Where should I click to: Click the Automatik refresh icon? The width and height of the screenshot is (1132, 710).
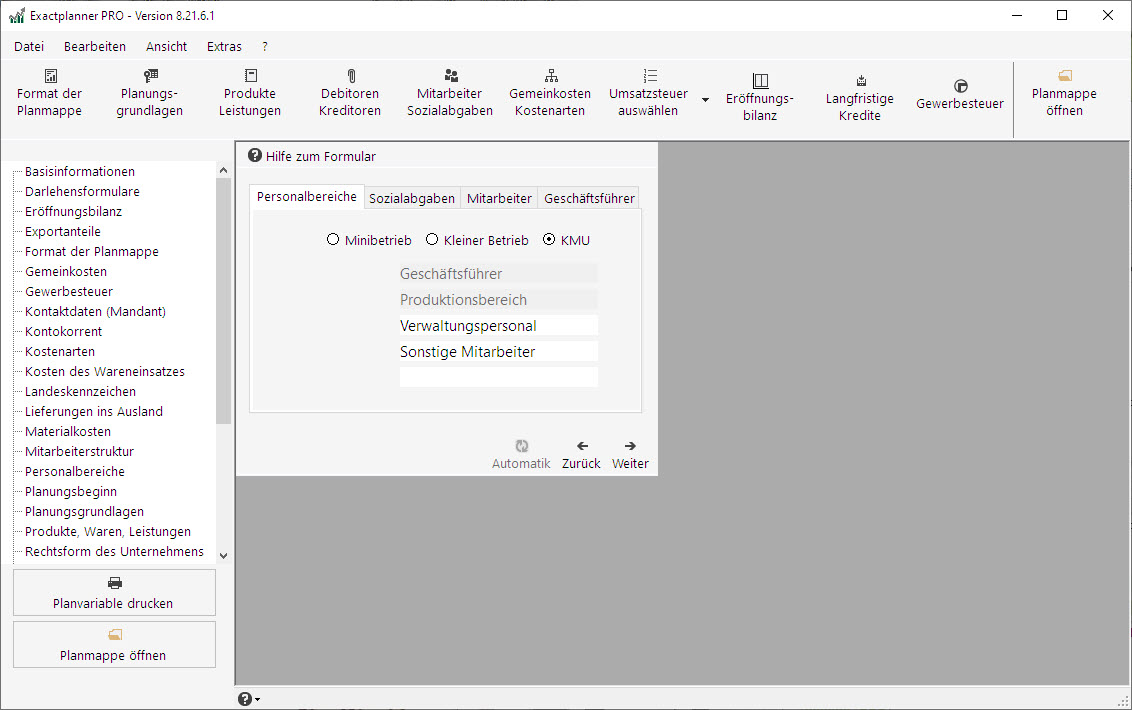(521, 446)
